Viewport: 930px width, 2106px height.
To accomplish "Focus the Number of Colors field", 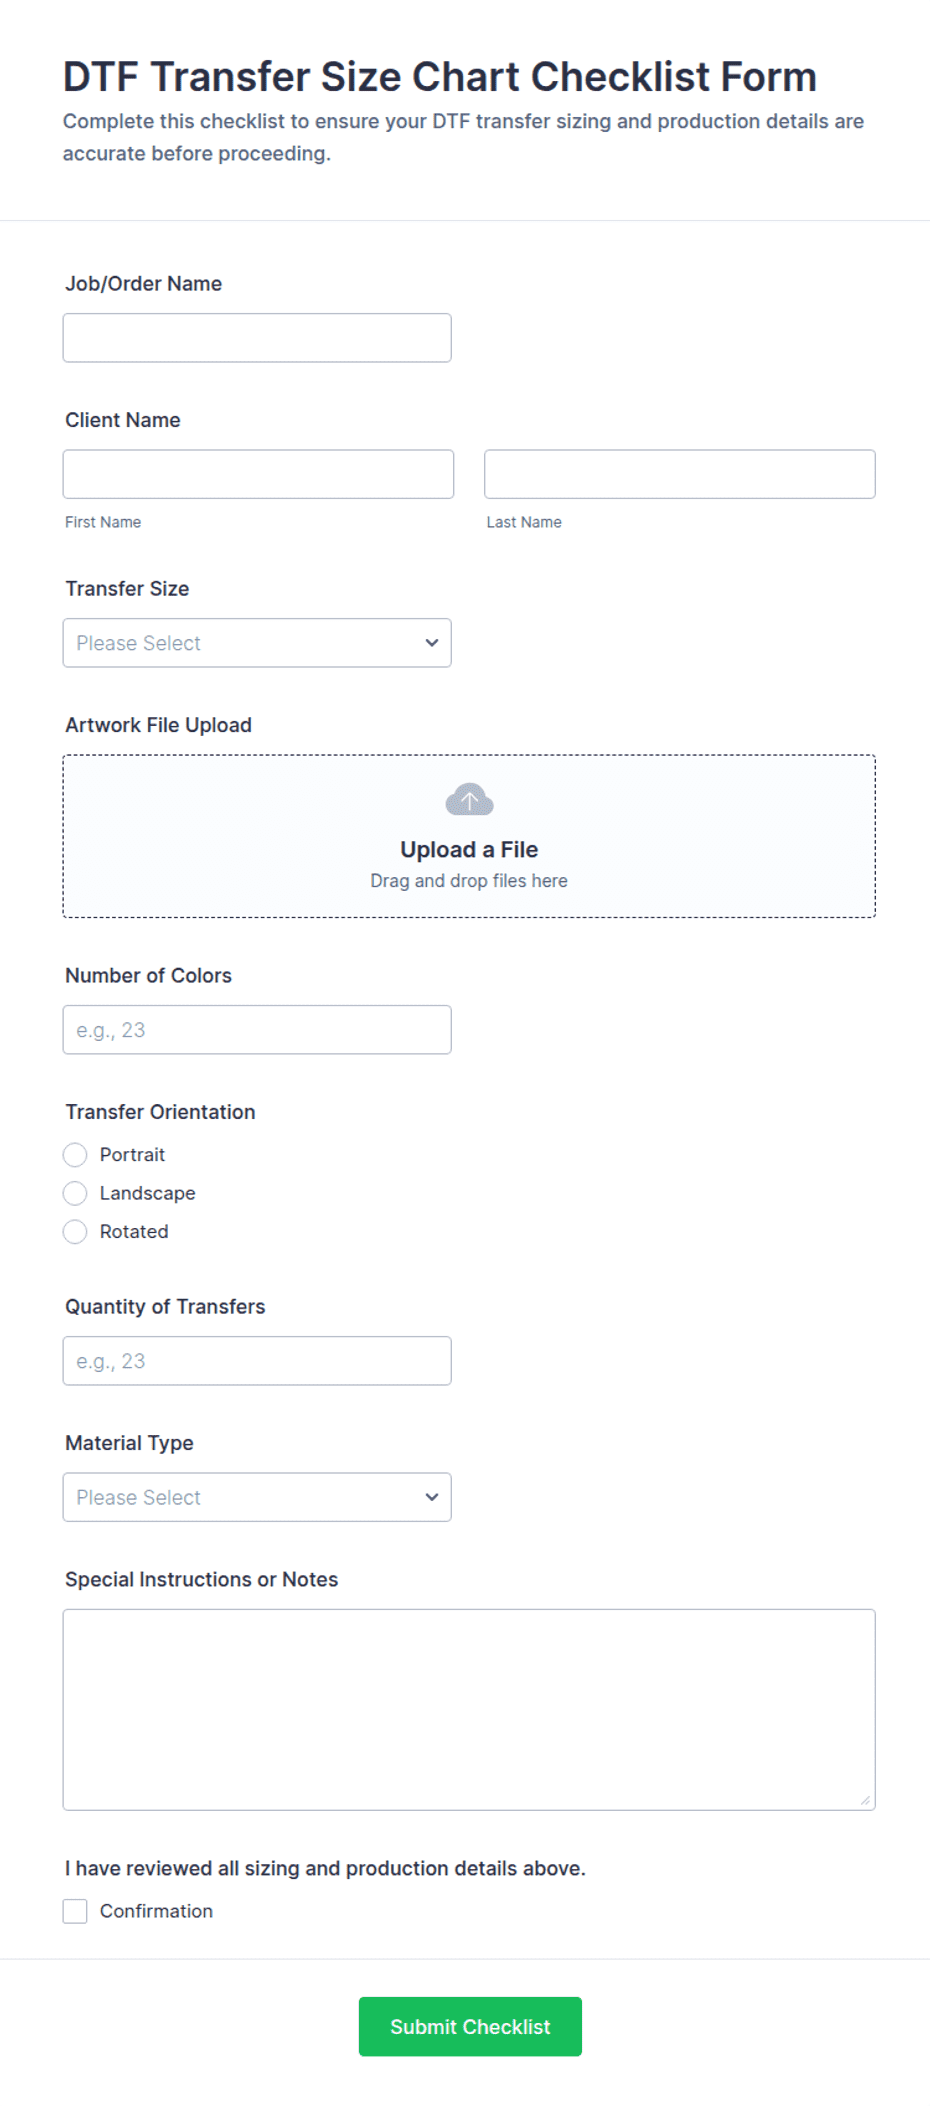I will [x=257, y=1030].
